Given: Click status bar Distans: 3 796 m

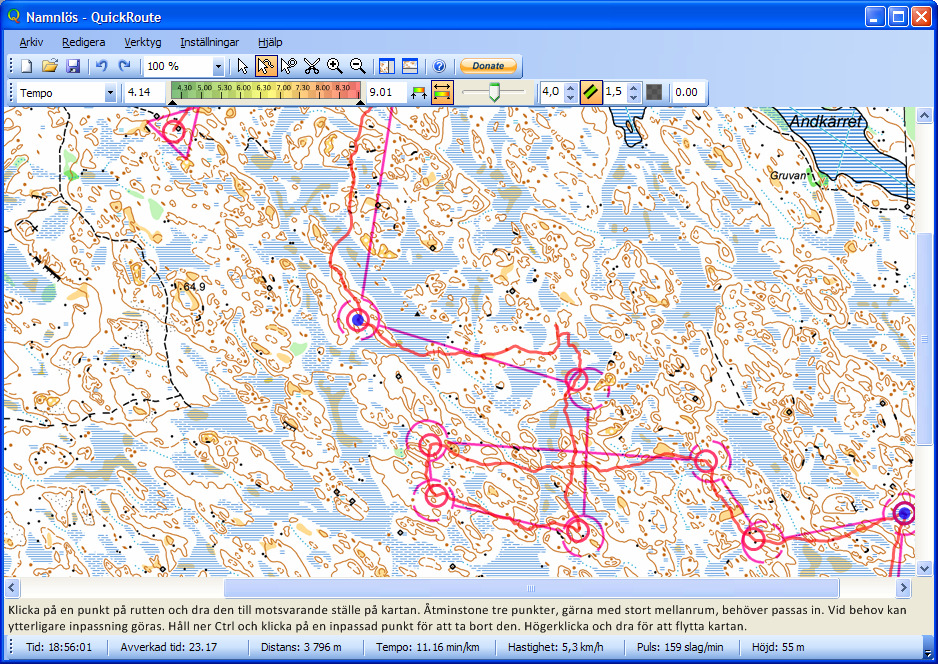Looking at the screenshot, I should click(301, 647).
